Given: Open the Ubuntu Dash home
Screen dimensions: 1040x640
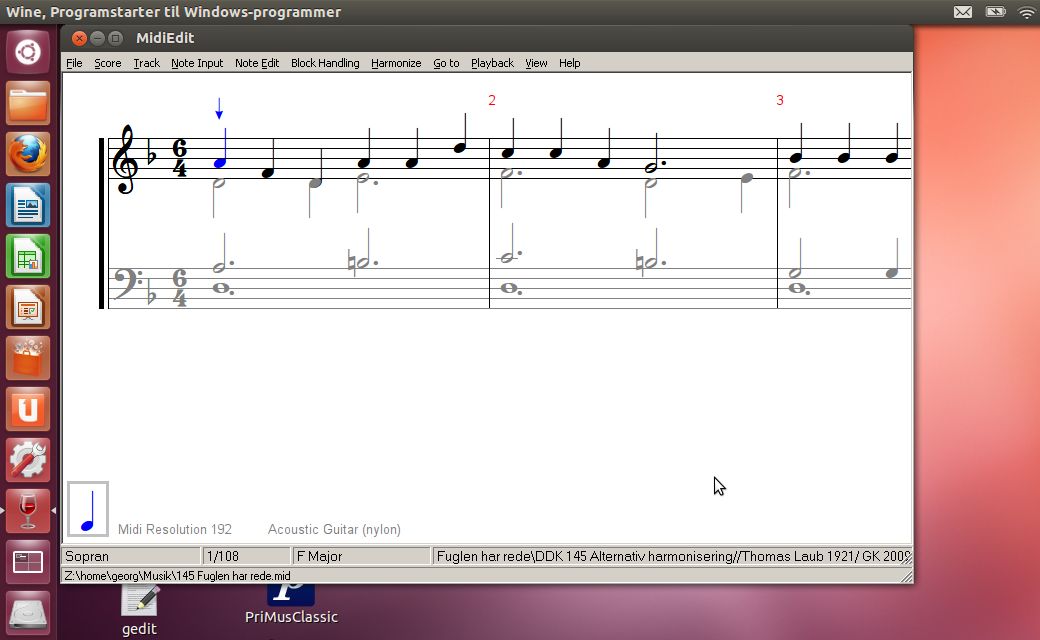Looking at the screenshot, I should [28, 52].
